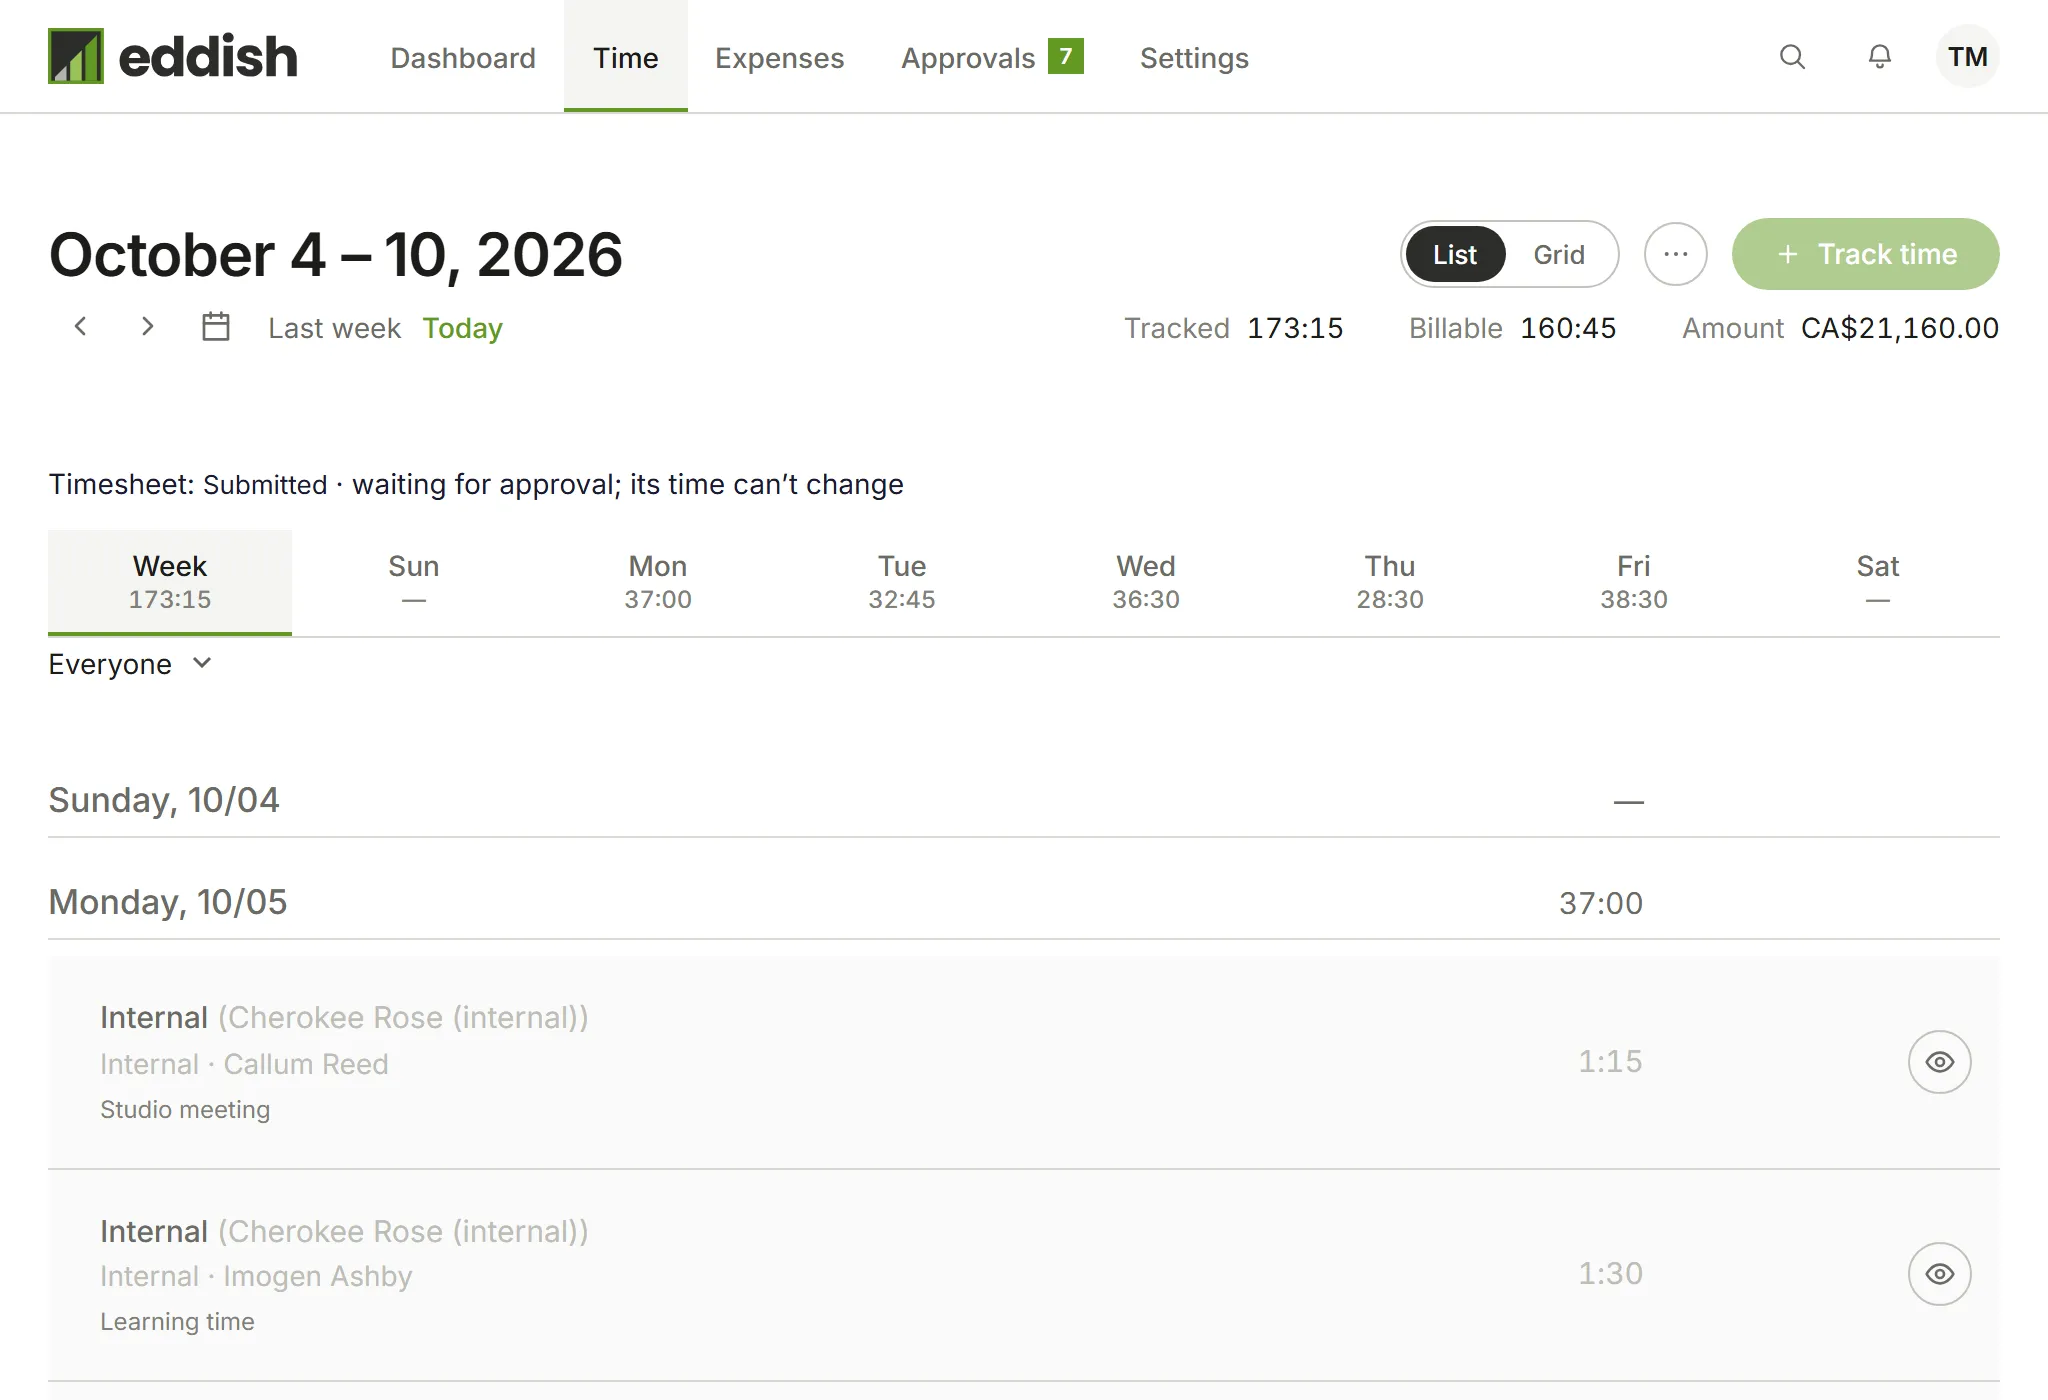The image size is (2048, 1400).
Task: Click the eddish logo icon
Action: 76,56
